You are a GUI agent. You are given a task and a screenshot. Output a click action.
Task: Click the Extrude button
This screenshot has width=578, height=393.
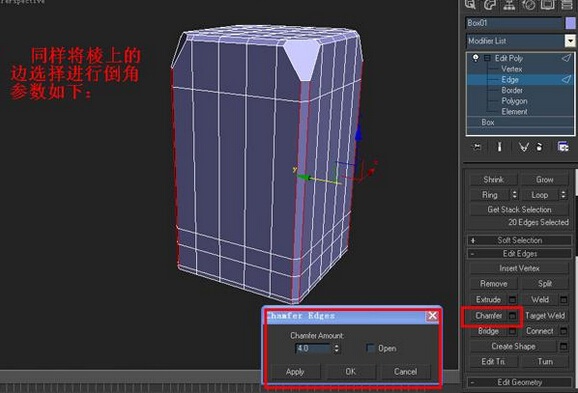488,299
